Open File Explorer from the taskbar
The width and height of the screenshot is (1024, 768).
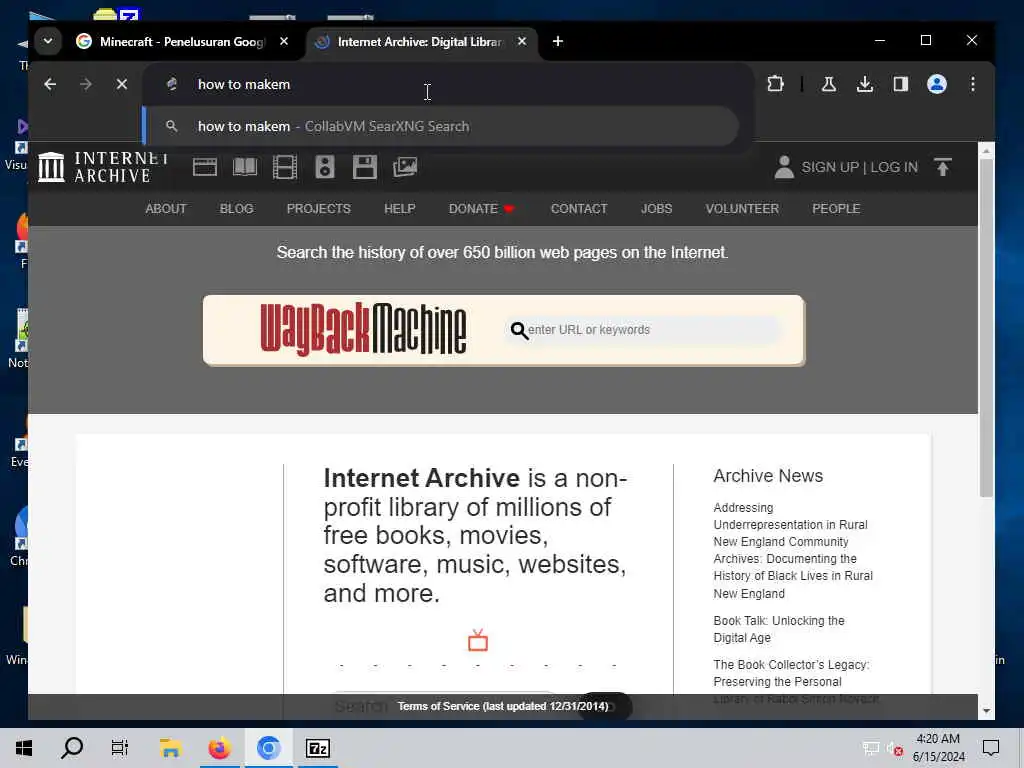click(x=170, y=748)
